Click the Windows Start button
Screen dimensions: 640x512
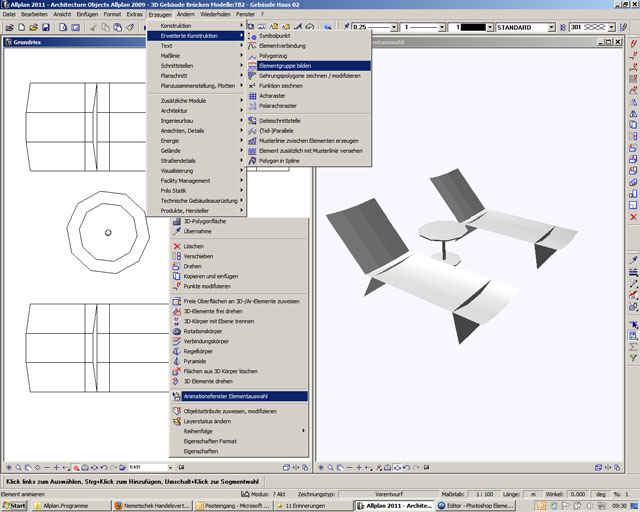14,506
